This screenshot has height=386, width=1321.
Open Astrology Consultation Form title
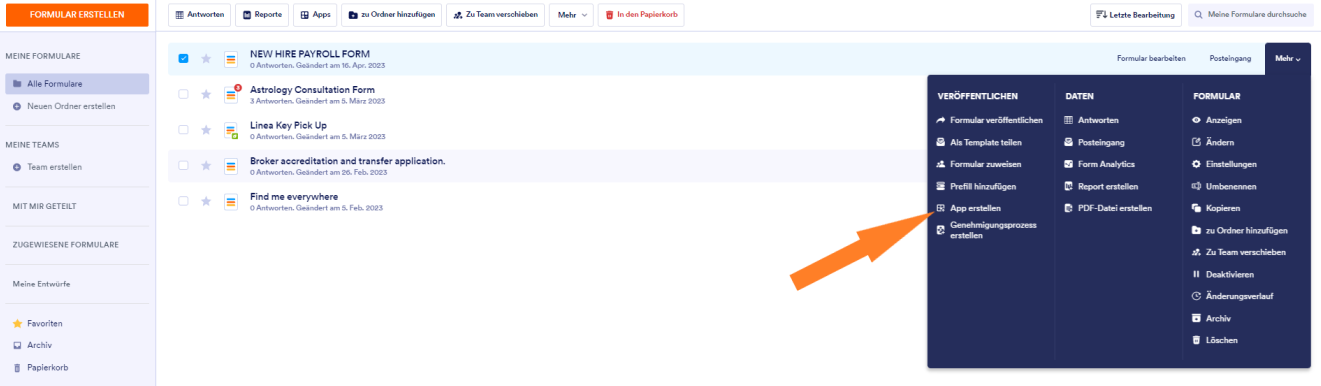point(312,90)
